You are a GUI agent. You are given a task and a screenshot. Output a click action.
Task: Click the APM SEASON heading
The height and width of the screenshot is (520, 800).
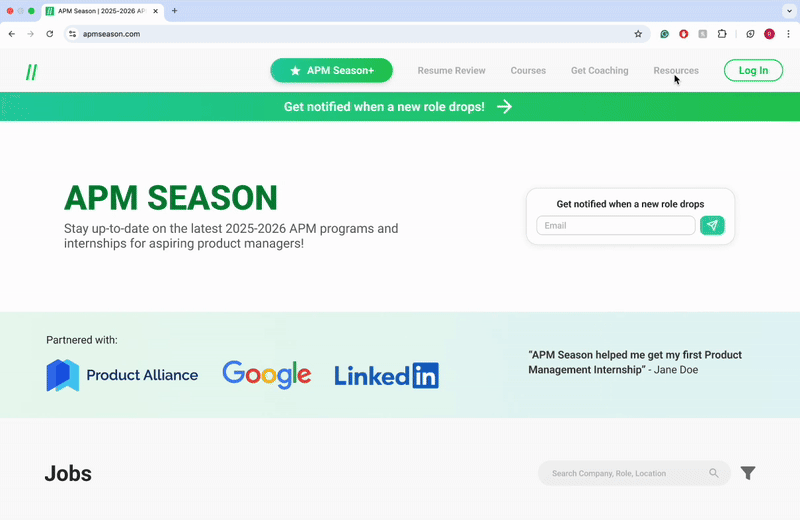coord(170,198)
